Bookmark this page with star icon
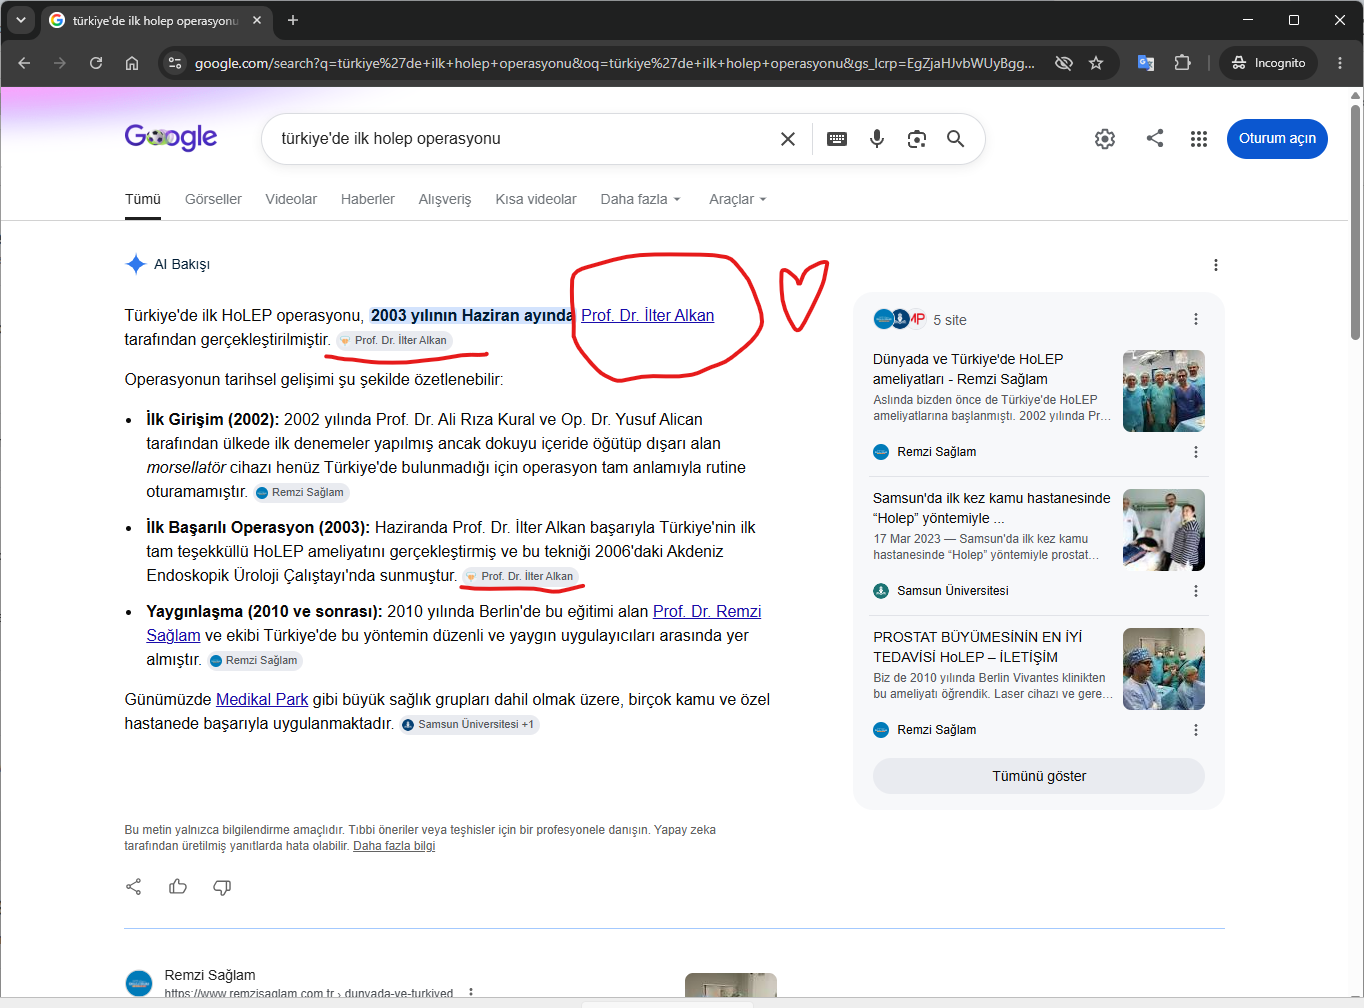The image size is (1364, 1008). click(1096, 63)
